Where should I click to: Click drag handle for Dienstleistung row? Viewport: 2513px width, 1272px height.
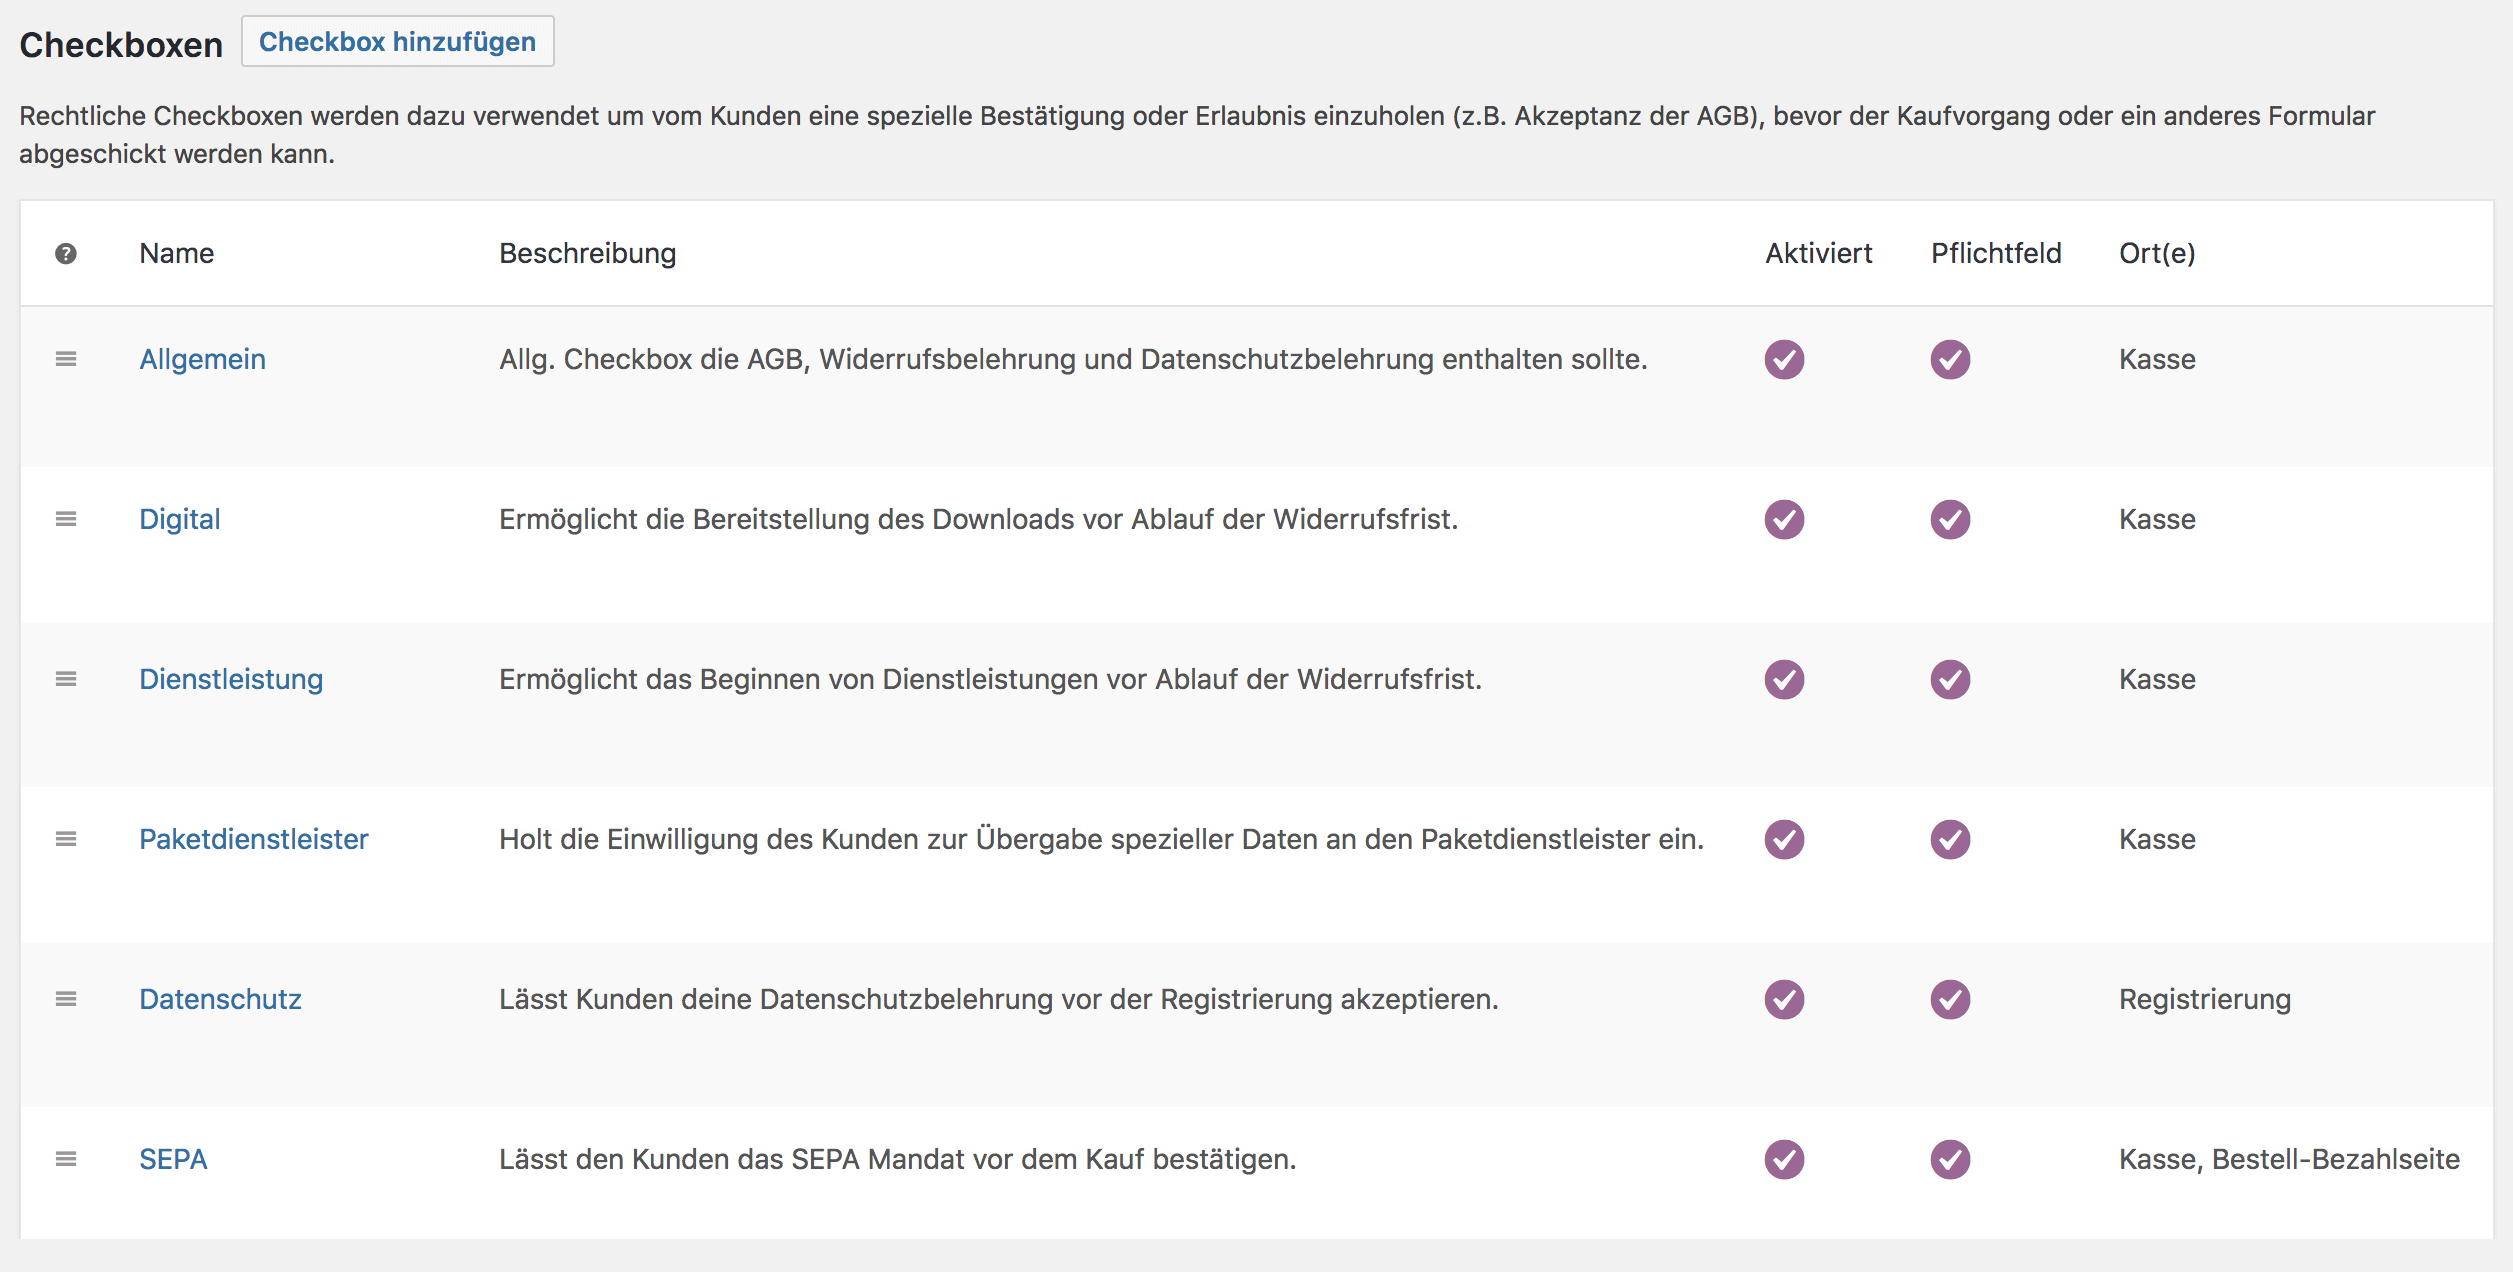(66, 679)
